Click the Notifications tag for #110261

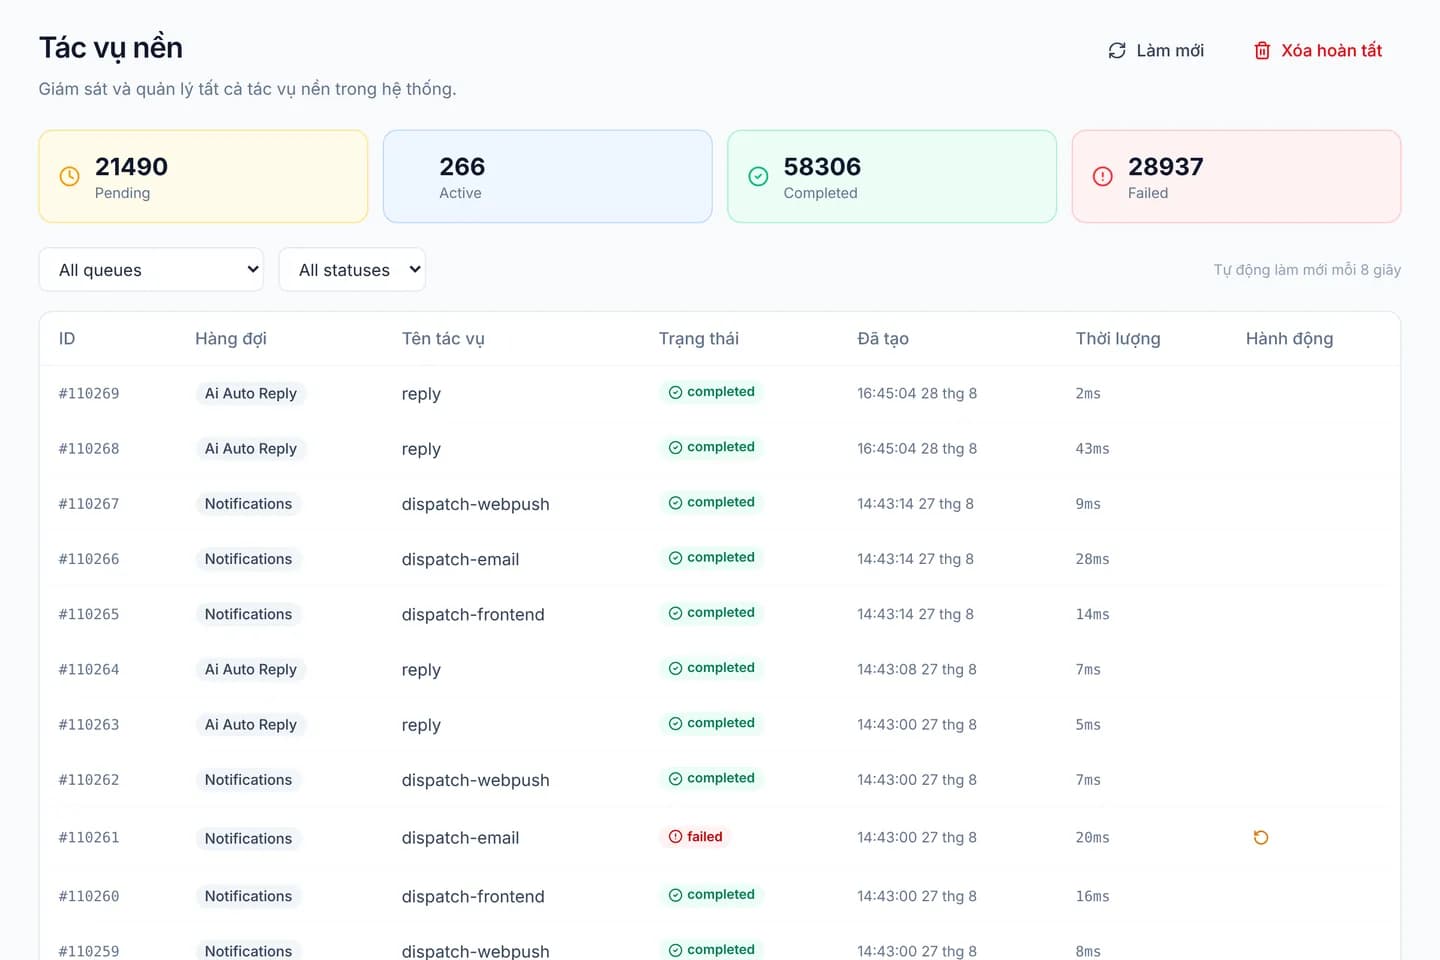(x=248, y=838)
